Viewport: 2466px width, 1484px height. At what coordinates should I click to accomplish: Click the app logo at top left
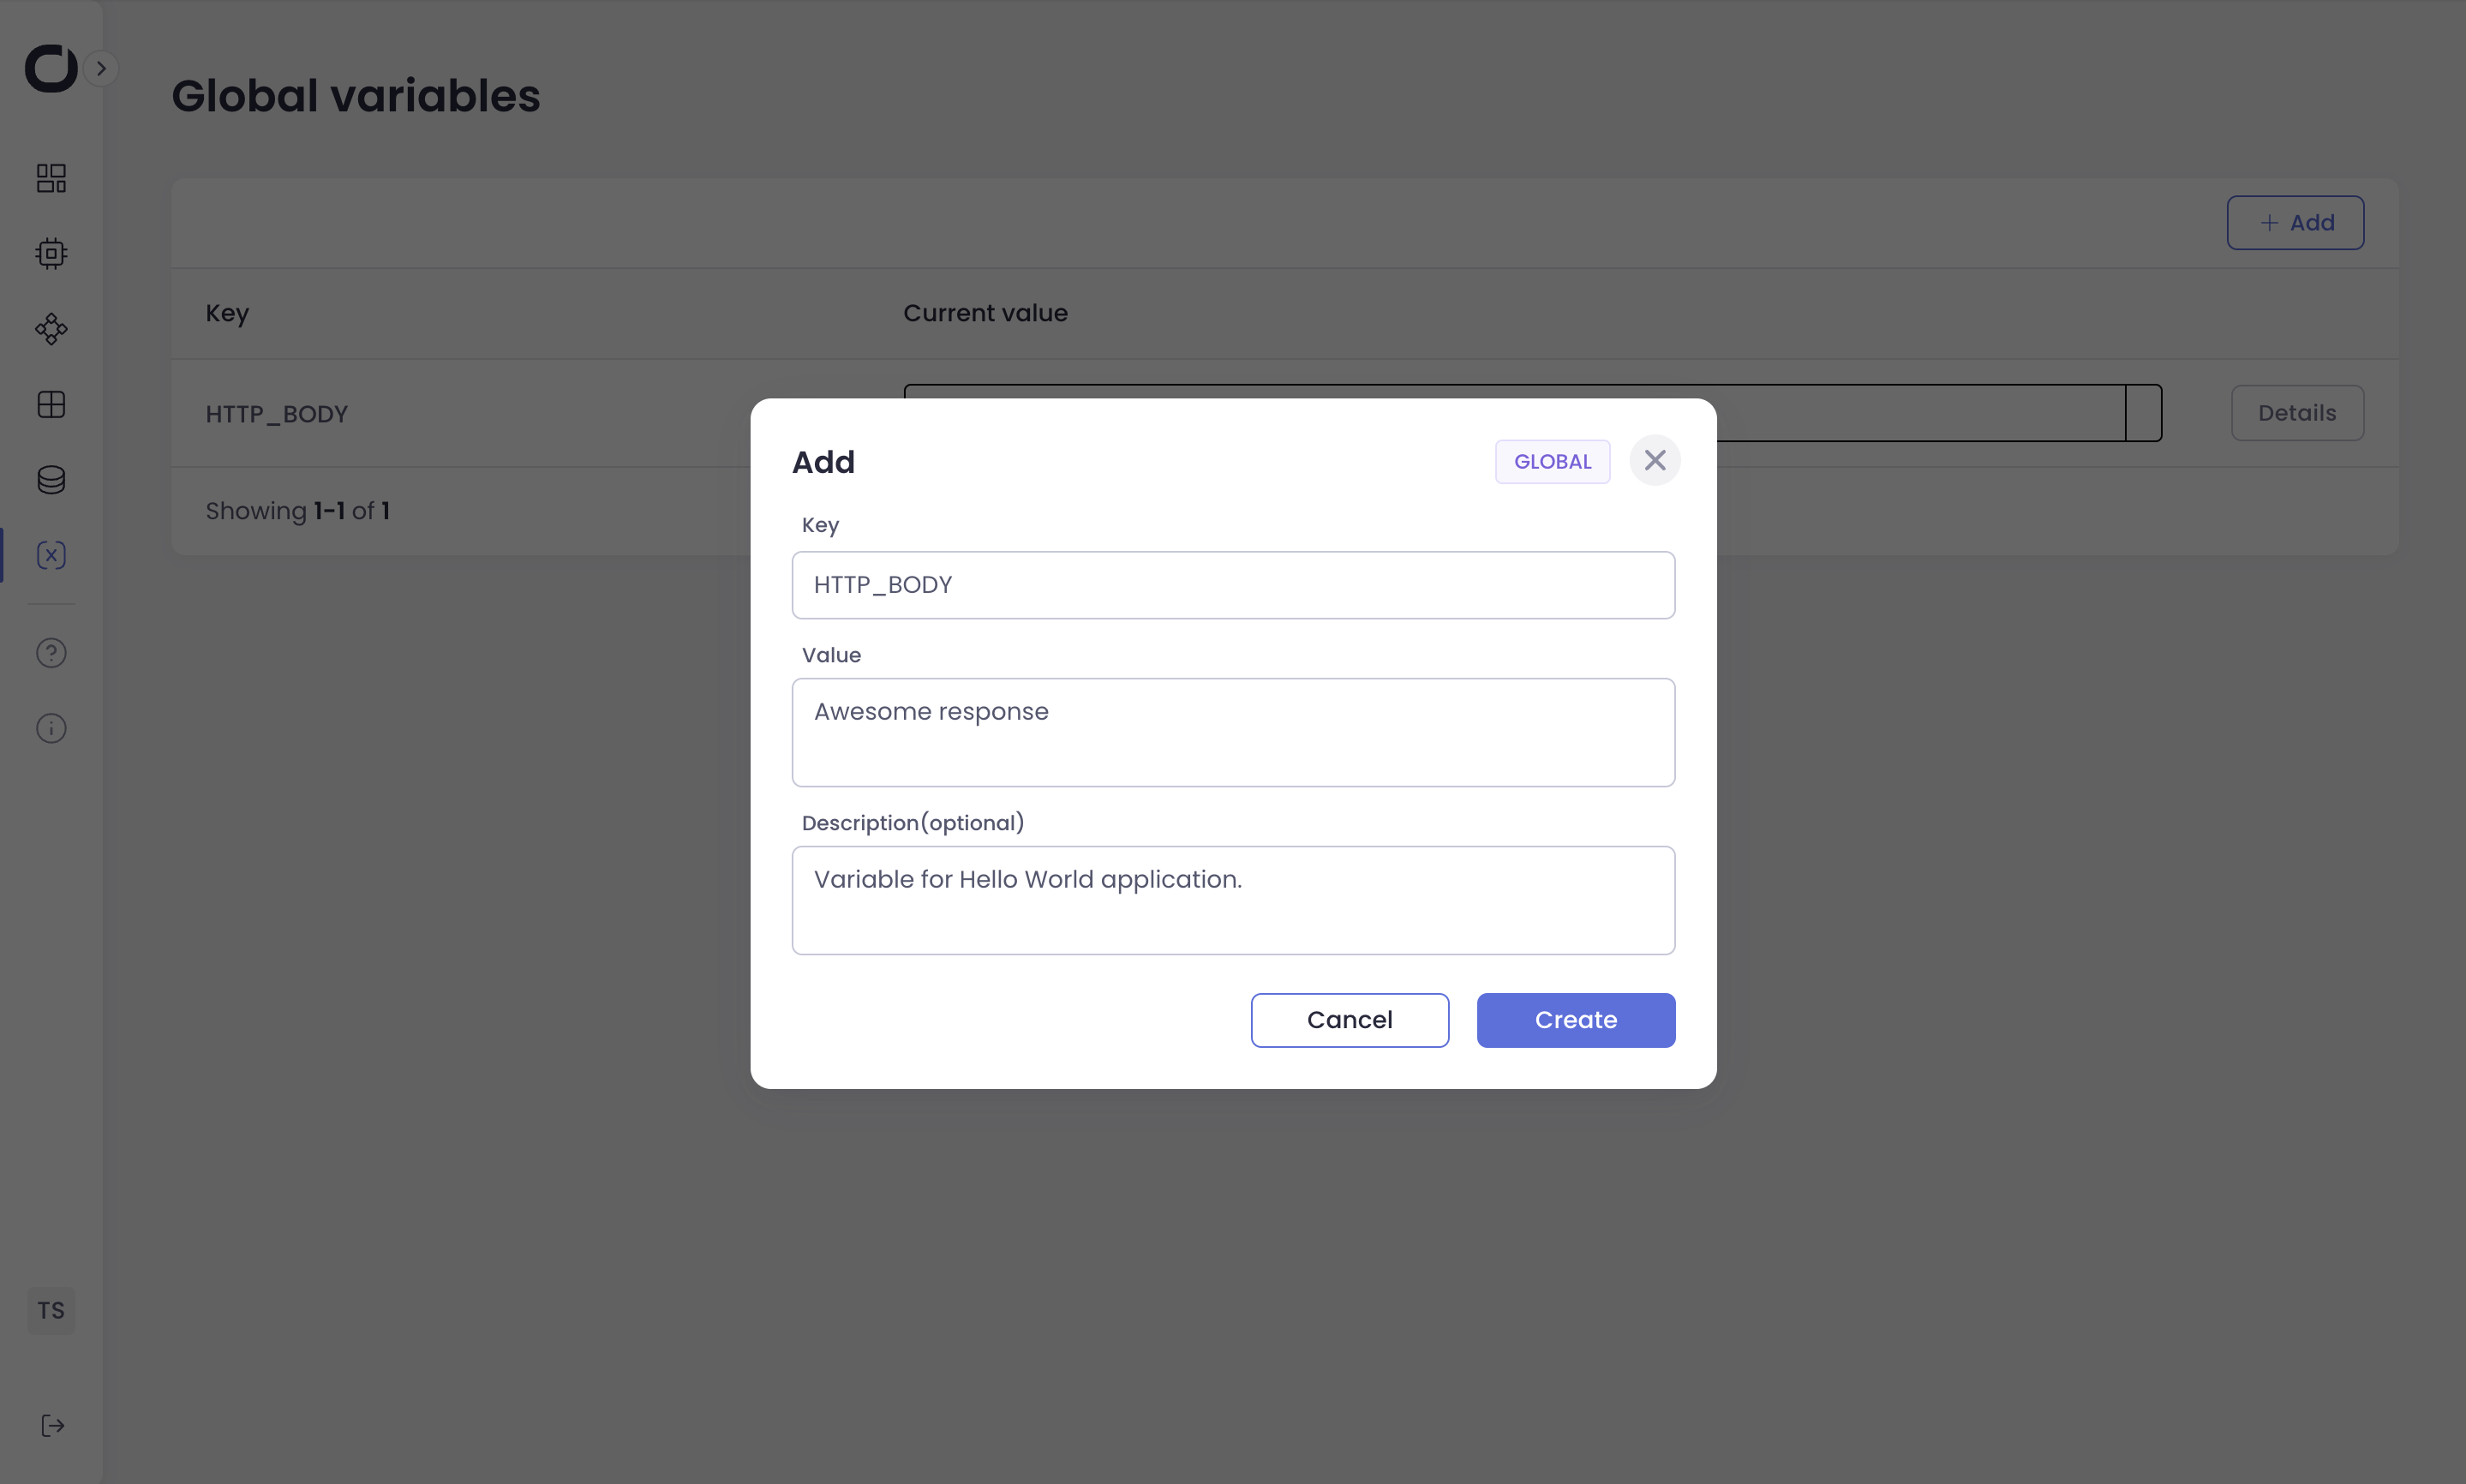(50, 68)
